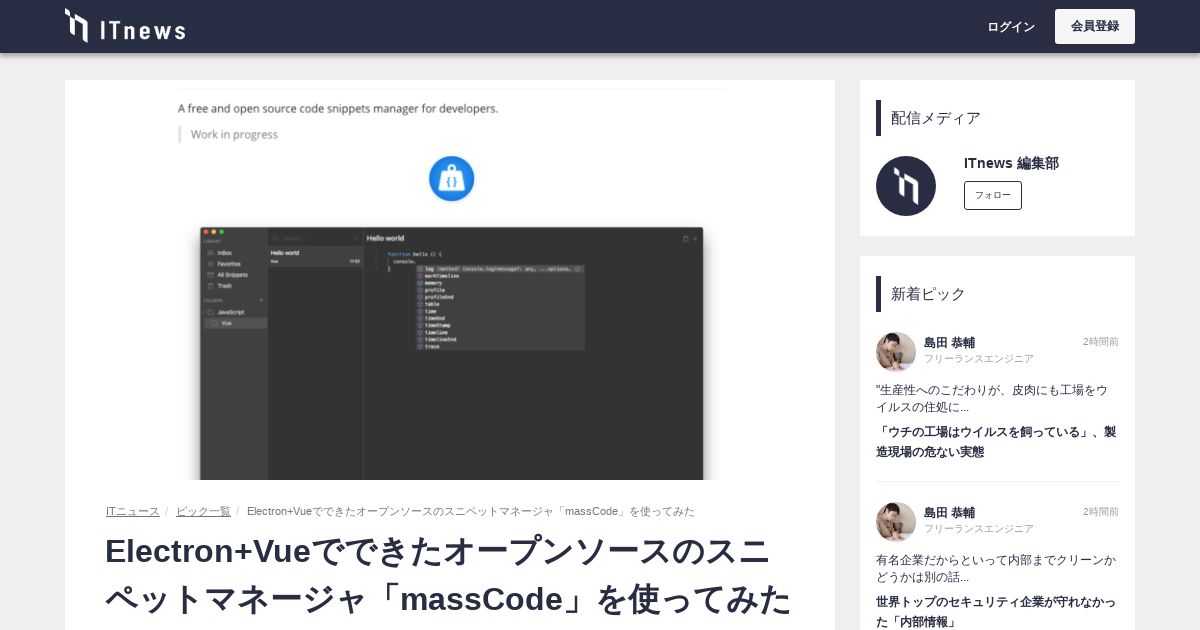
Task: Open 島田 恭輔 name above ウチの工場 pick
Action: pos(949,342)
